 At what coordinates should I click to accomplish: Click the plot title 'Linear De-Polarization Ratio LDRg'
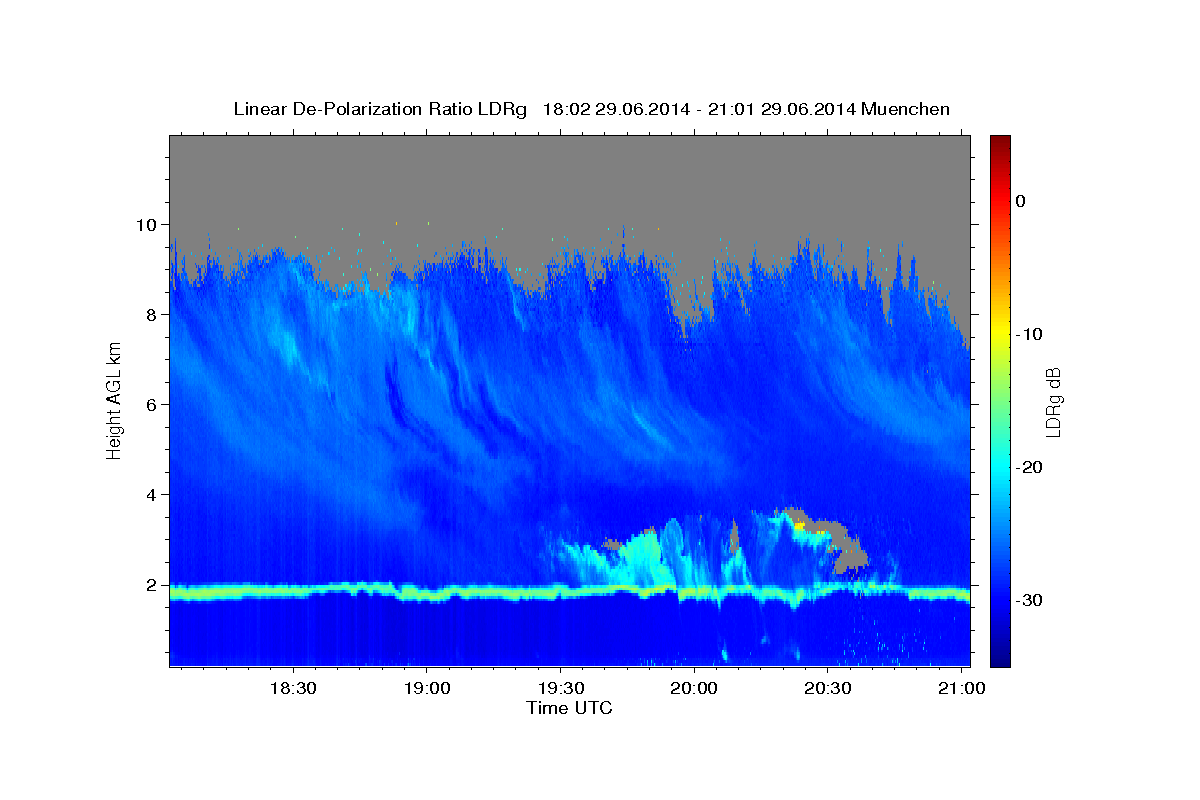(379, 109)
